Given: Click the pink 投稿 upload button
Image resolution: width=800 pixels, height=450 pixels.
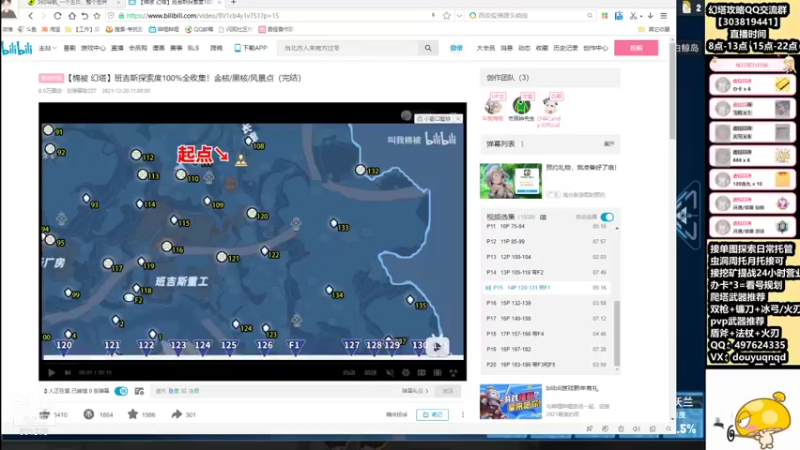Looking at the screenshot, I should (636, 48).
